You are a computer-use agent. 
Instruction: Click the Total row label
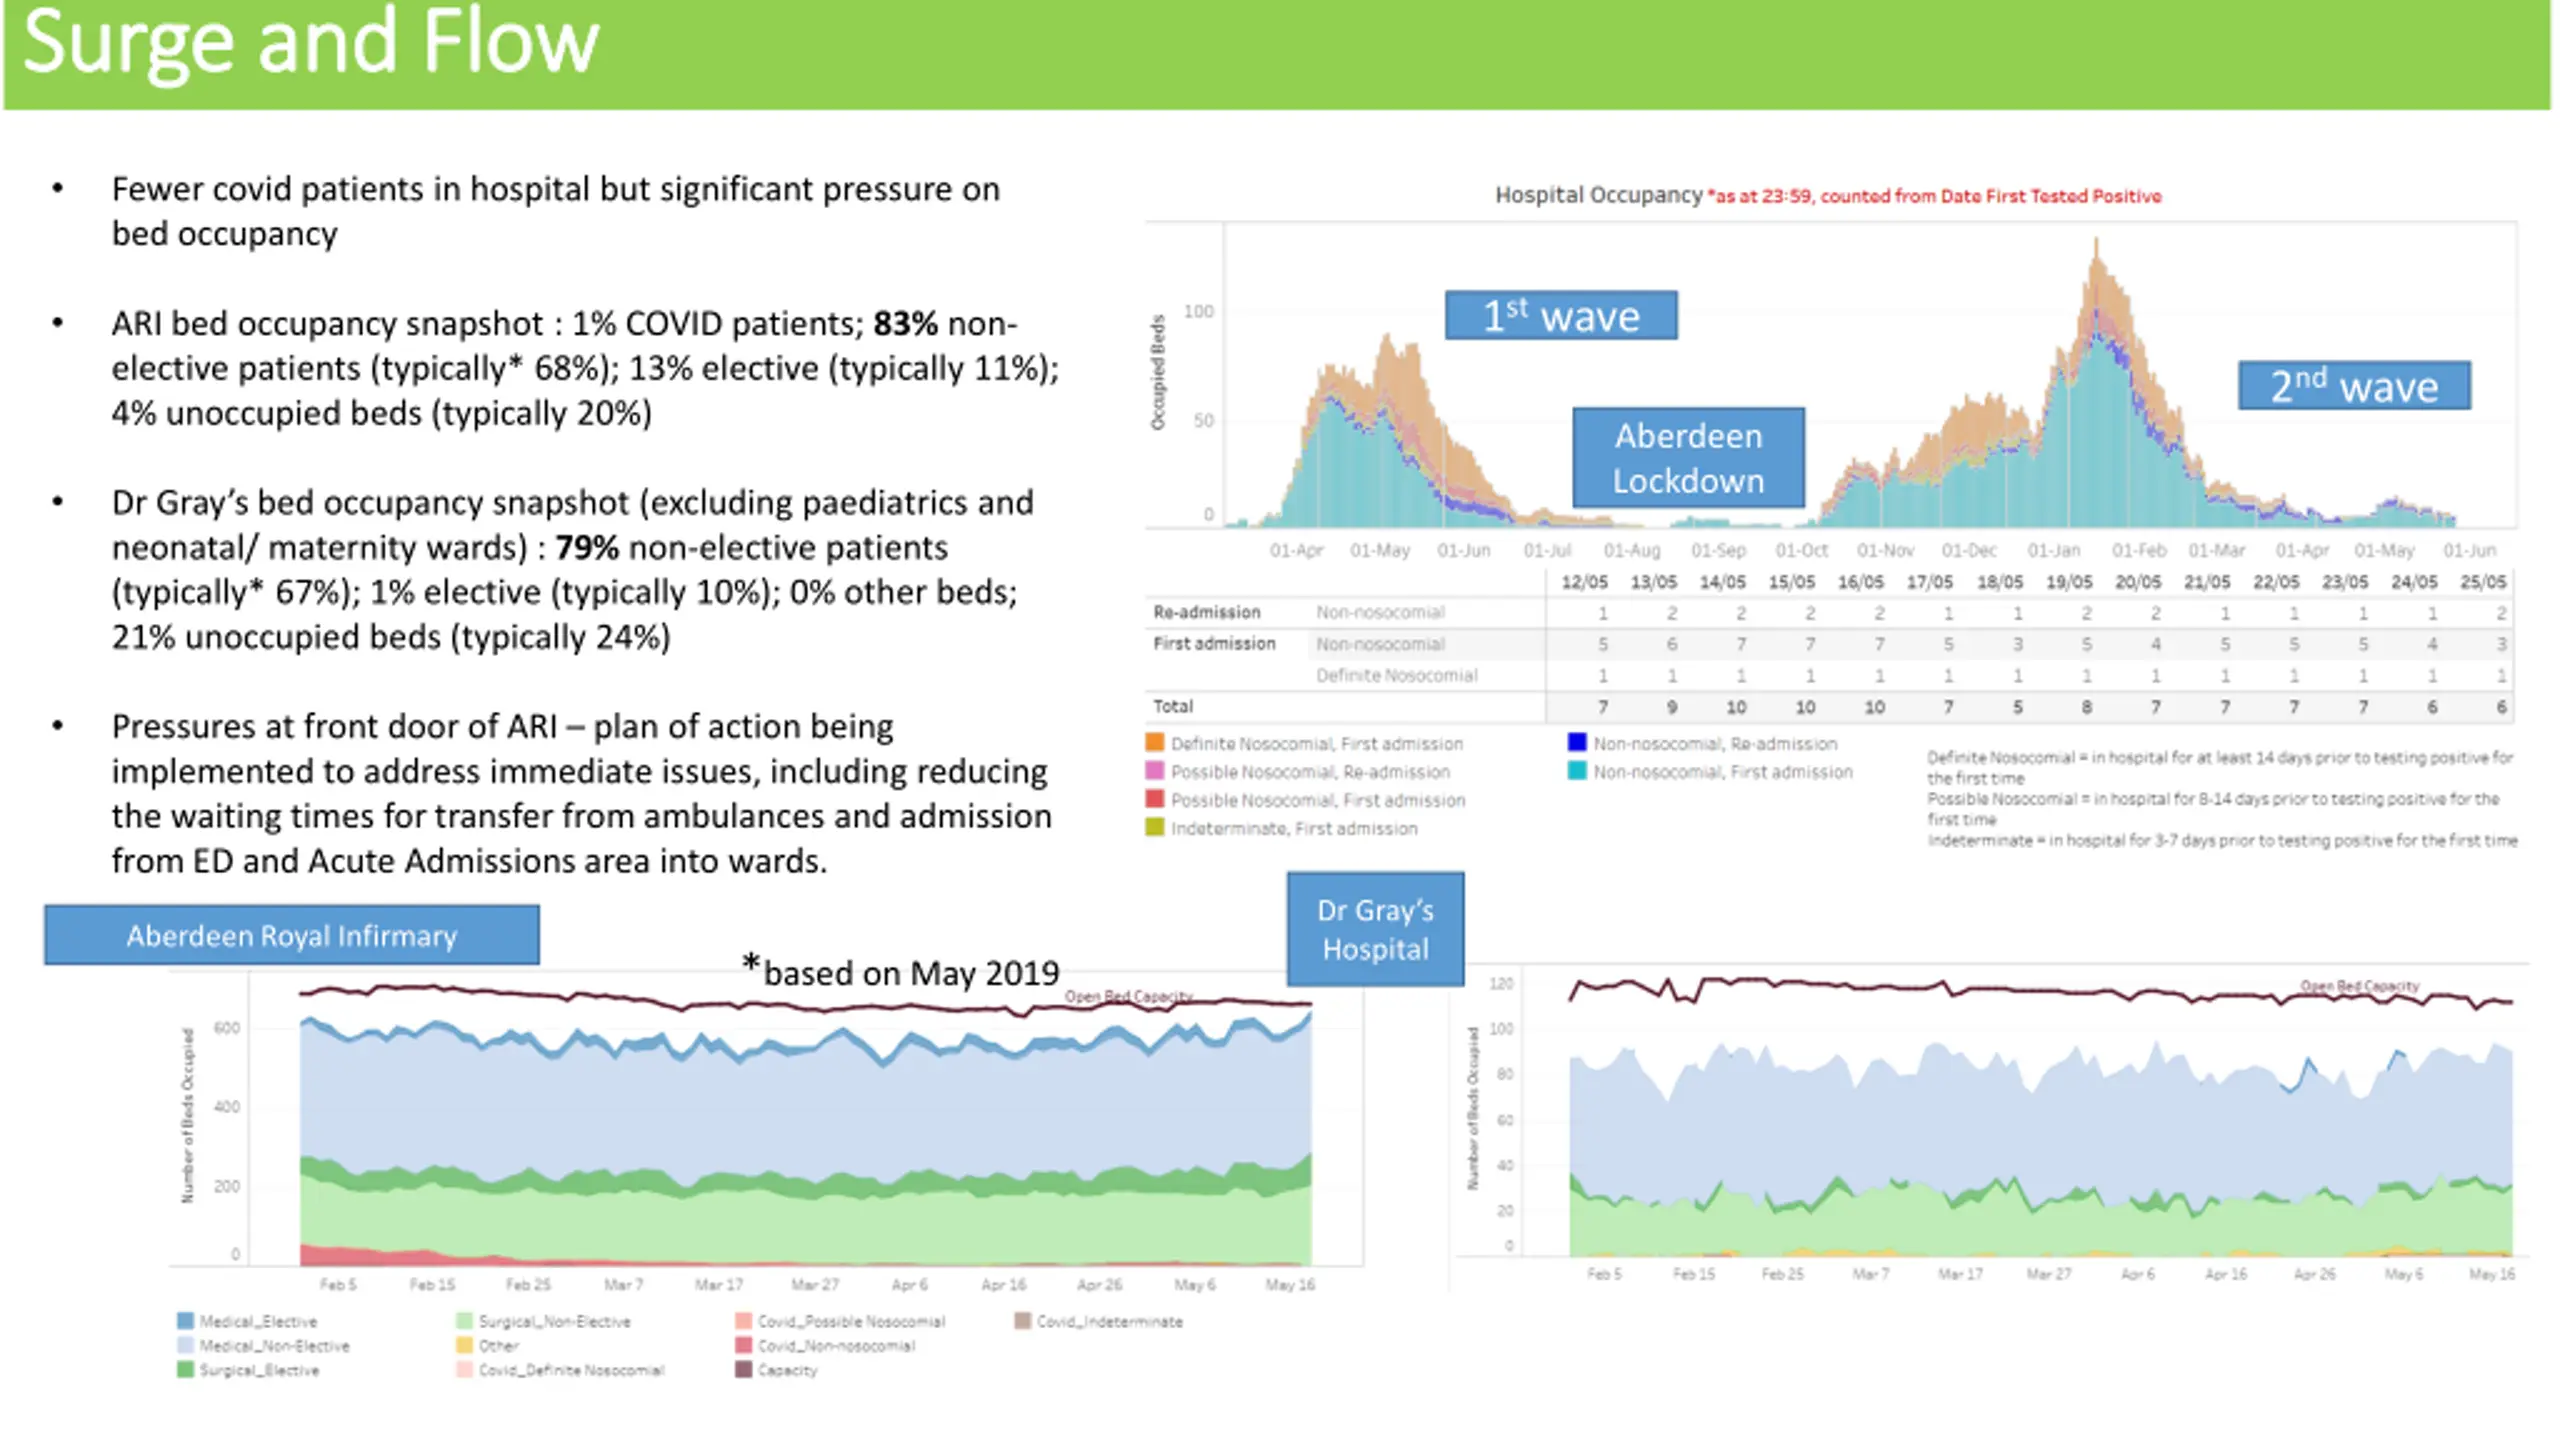(1173, 706)
